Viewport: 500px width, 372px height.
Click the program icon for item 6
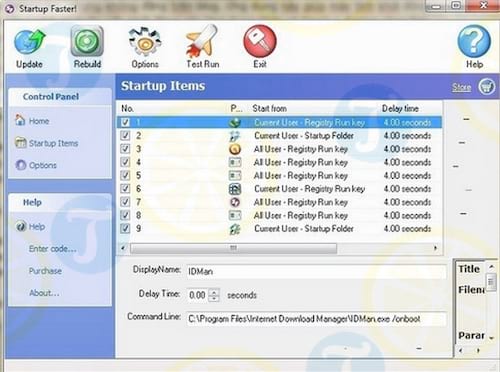pos(235,189)
